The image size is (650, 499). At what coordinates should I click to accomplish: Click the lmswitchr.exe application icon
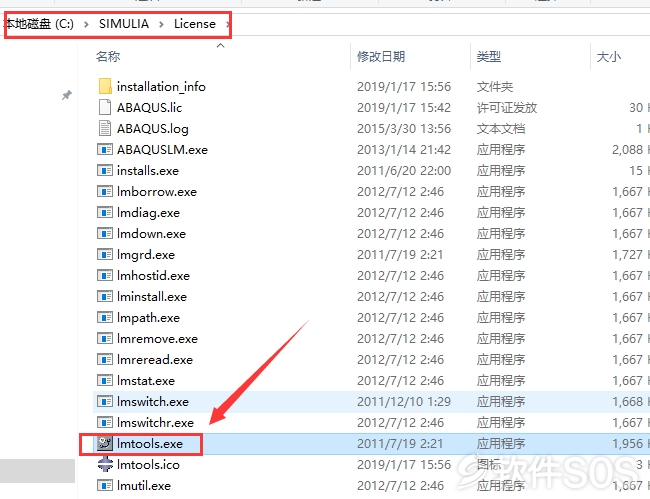click(105, 422)
